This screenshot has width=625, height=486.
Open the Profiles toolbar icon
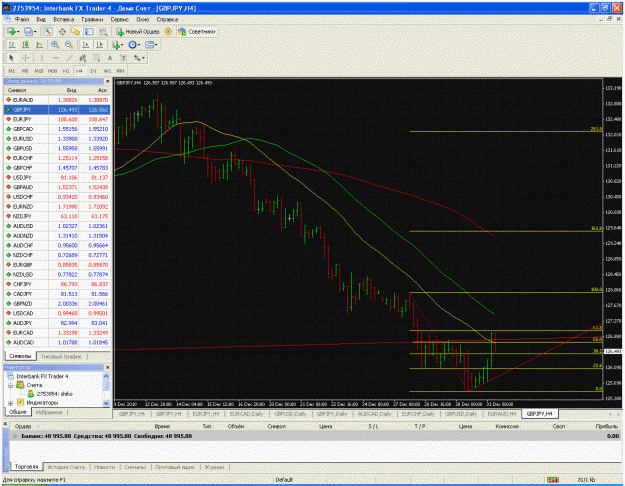pyautogui.click(x=28, y=31)
